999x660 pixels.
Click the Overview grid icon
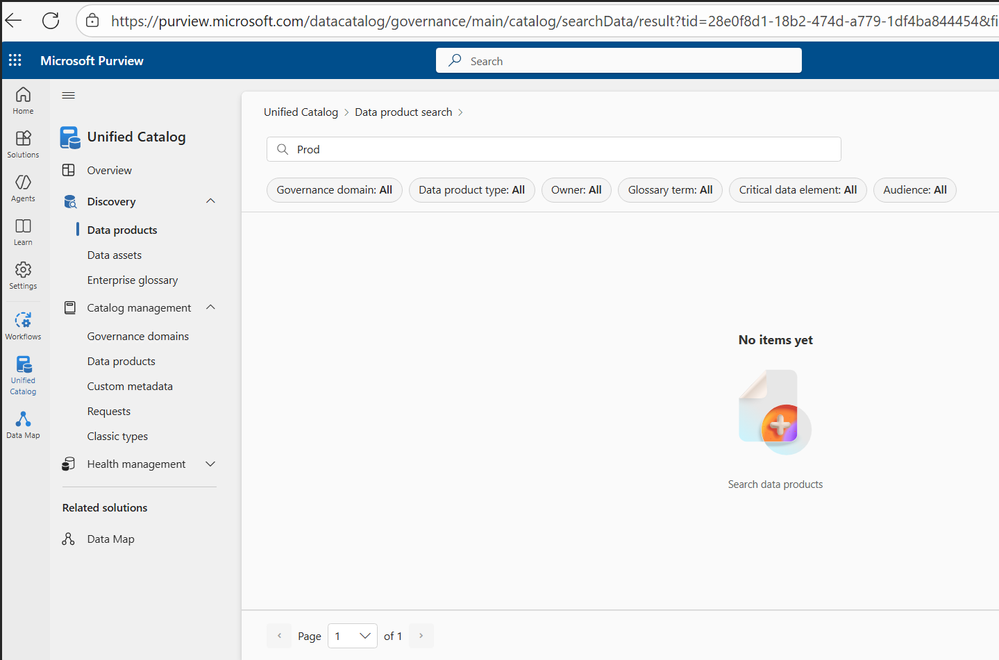[x=69, y=170]
